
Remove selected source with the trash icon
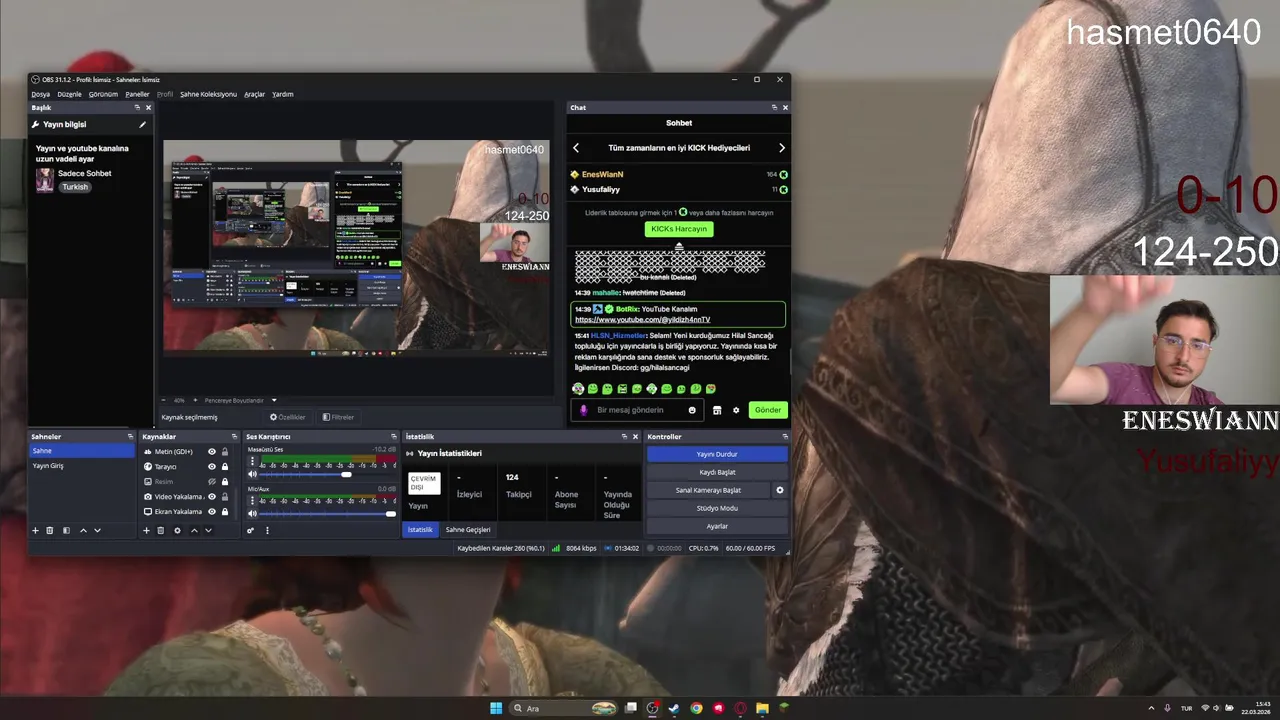(x=160, y=530)
